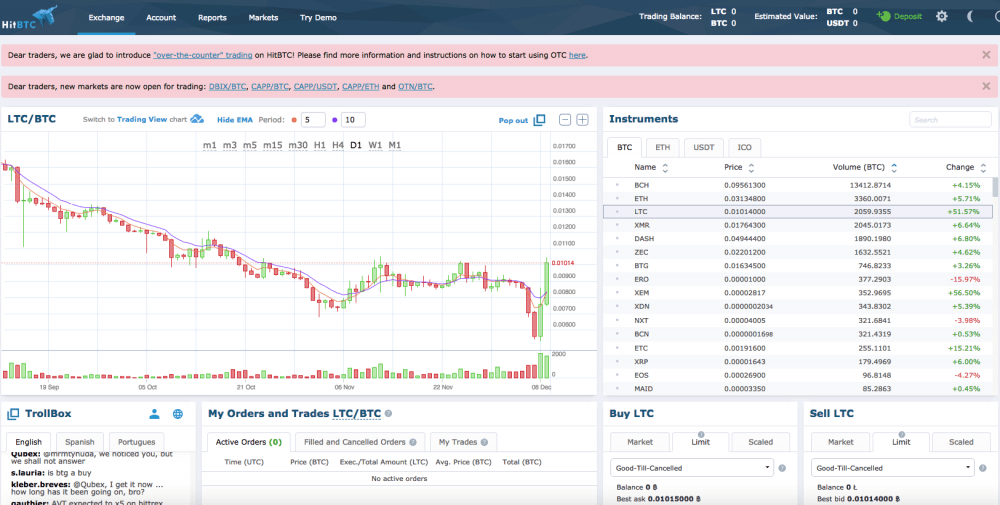Viewport: 1000px width, 505px height.
Task: Switch to ETH instruments tab
Action: [663, 147]
